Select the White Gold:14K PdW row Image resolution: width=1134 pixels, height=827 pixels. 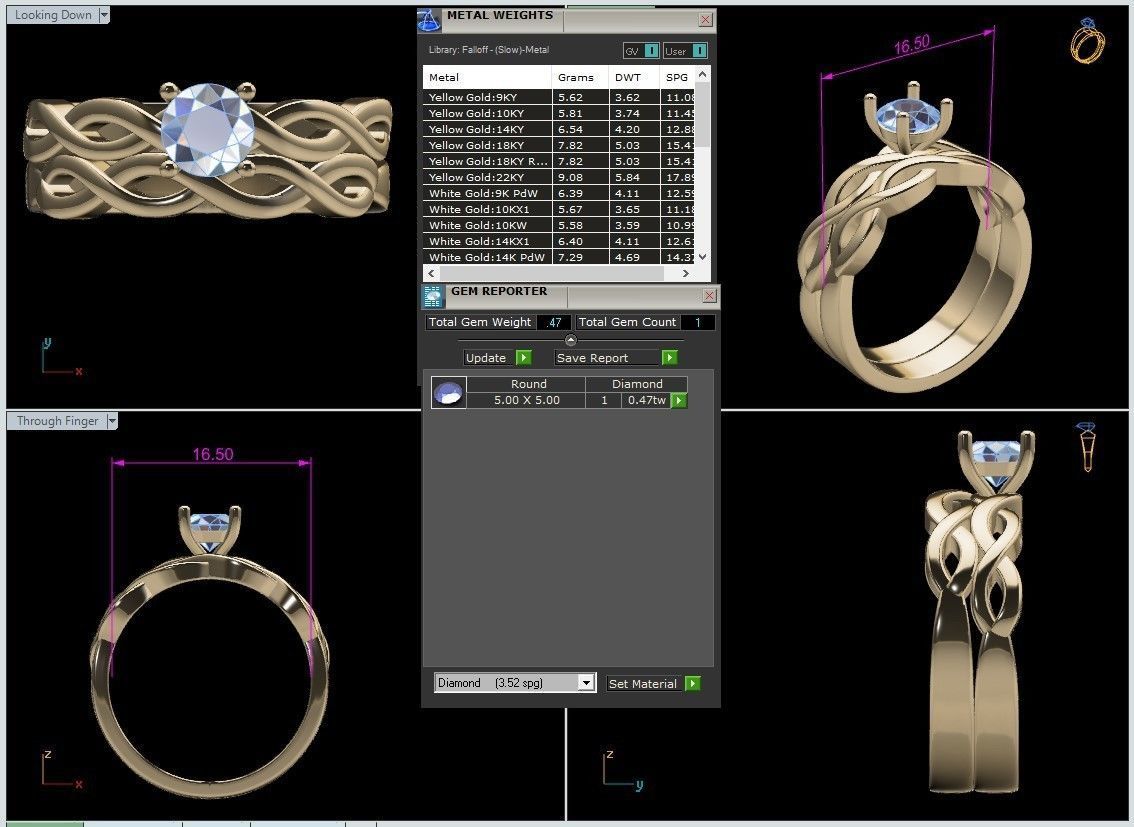click(559, 257)
